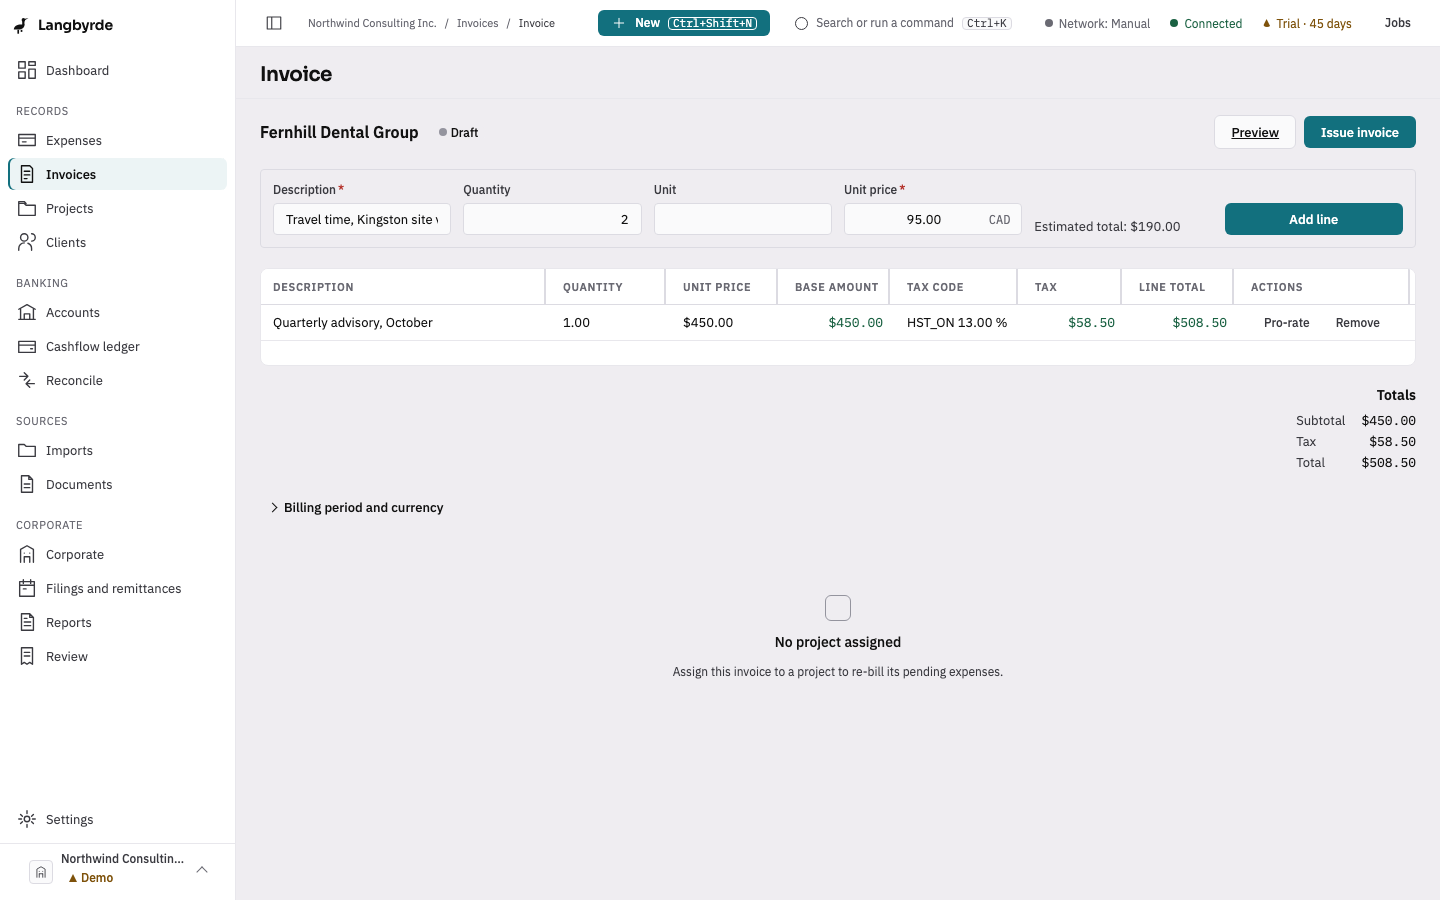Expand Billing period and currency section
This screenshot has width=1440, height=900.
coord(357,508)
